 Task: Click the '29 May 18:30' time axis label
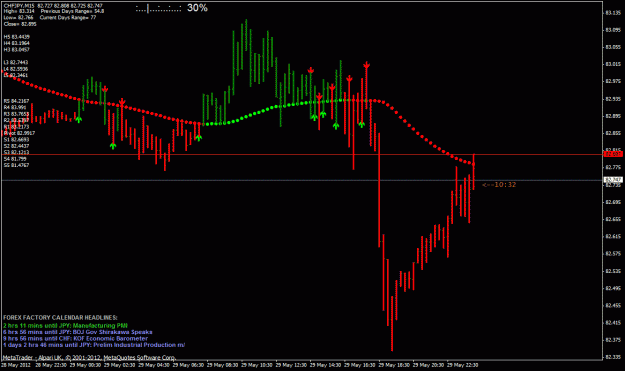pyautogui.click(x=393, y=365)
